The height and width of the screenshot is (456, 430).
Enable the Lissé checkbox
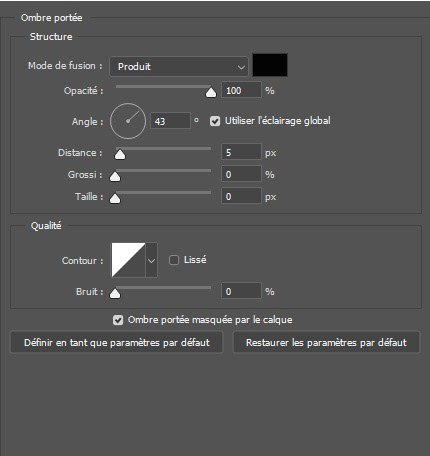[x=174, y=260]
